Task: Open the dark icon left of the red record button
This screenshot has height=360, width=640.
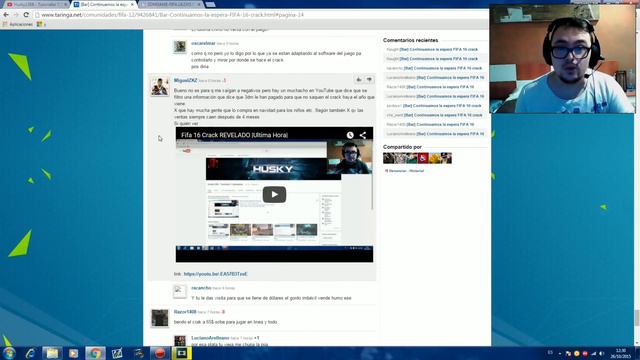Action: (x=138, y=353)
